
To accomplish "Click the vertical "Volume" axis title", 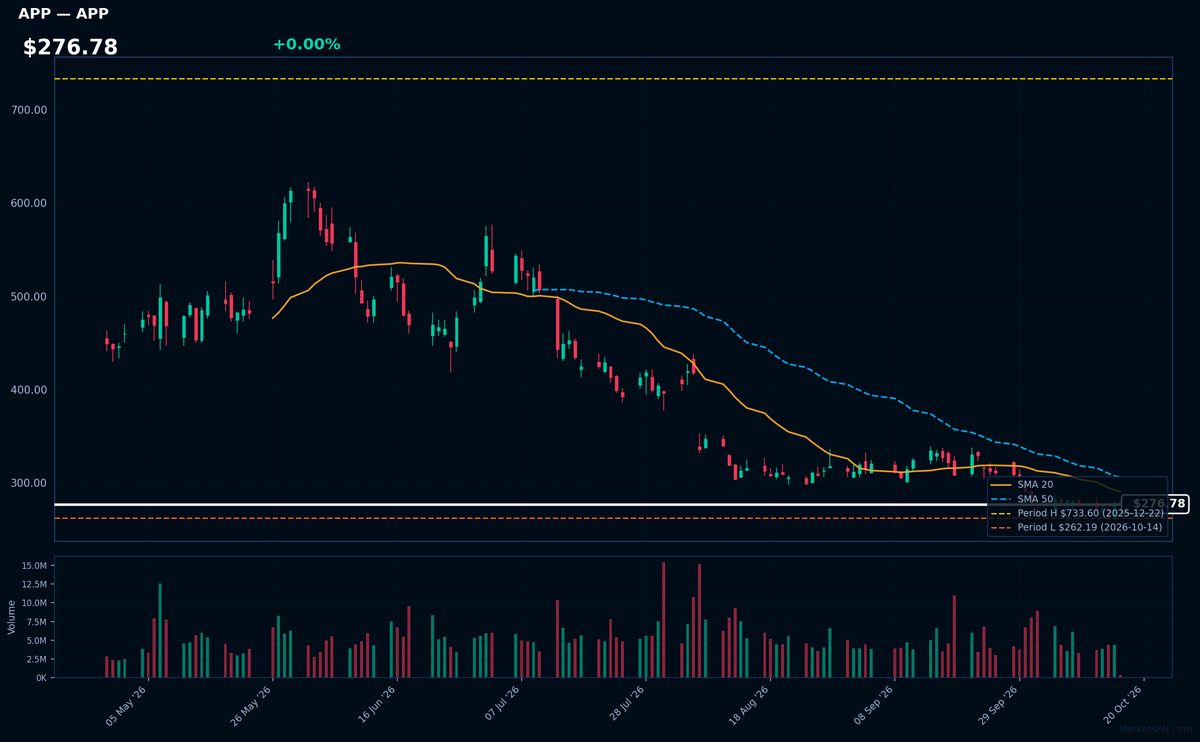I will 12,617.
